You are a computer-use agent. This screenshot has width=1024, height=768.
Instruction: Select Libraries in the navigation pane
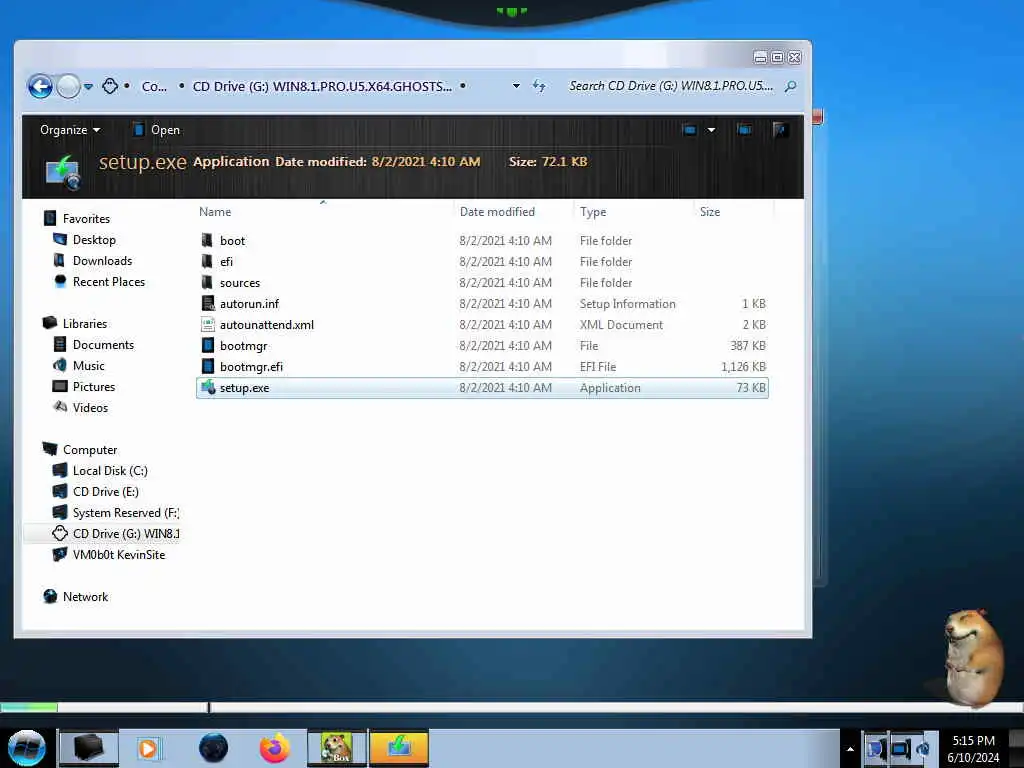(x=85, y=323)
